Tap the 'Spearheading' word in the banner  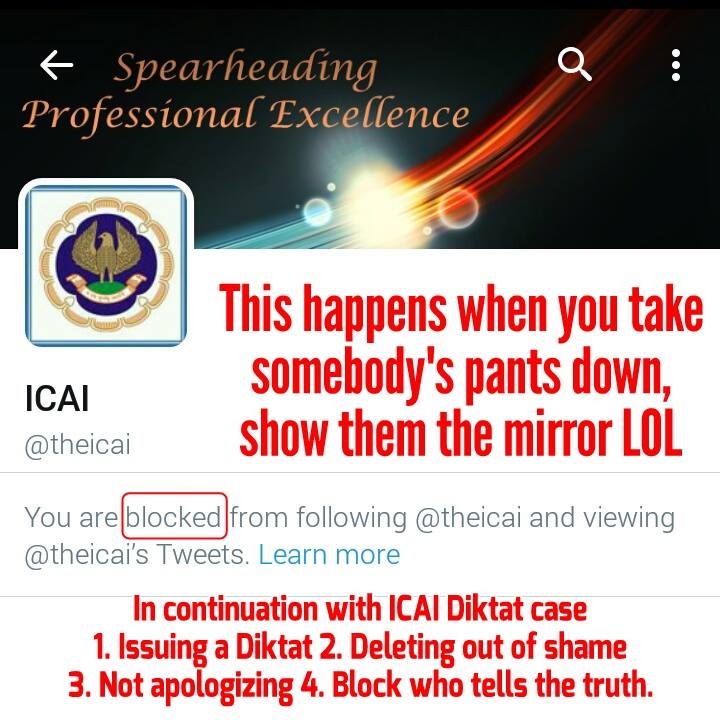pos(246,68)
